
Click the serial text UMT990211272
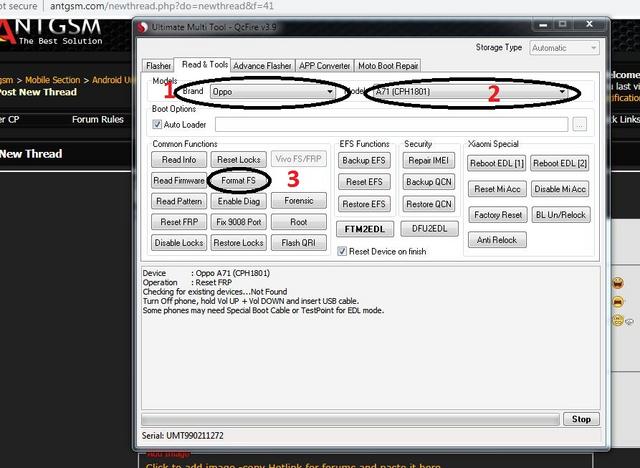(x=195, y=436)
